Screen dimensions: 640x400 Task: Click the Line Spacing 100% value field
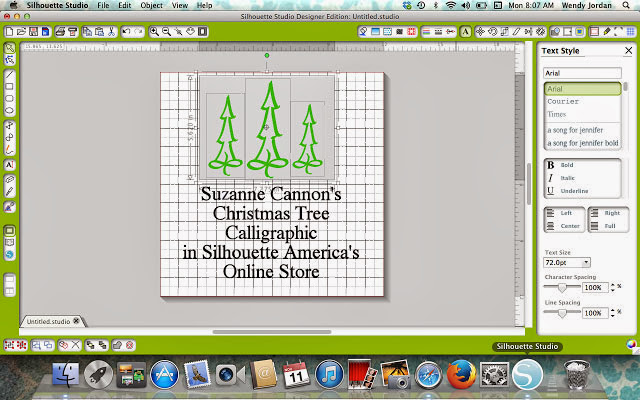tap(595, 313)
